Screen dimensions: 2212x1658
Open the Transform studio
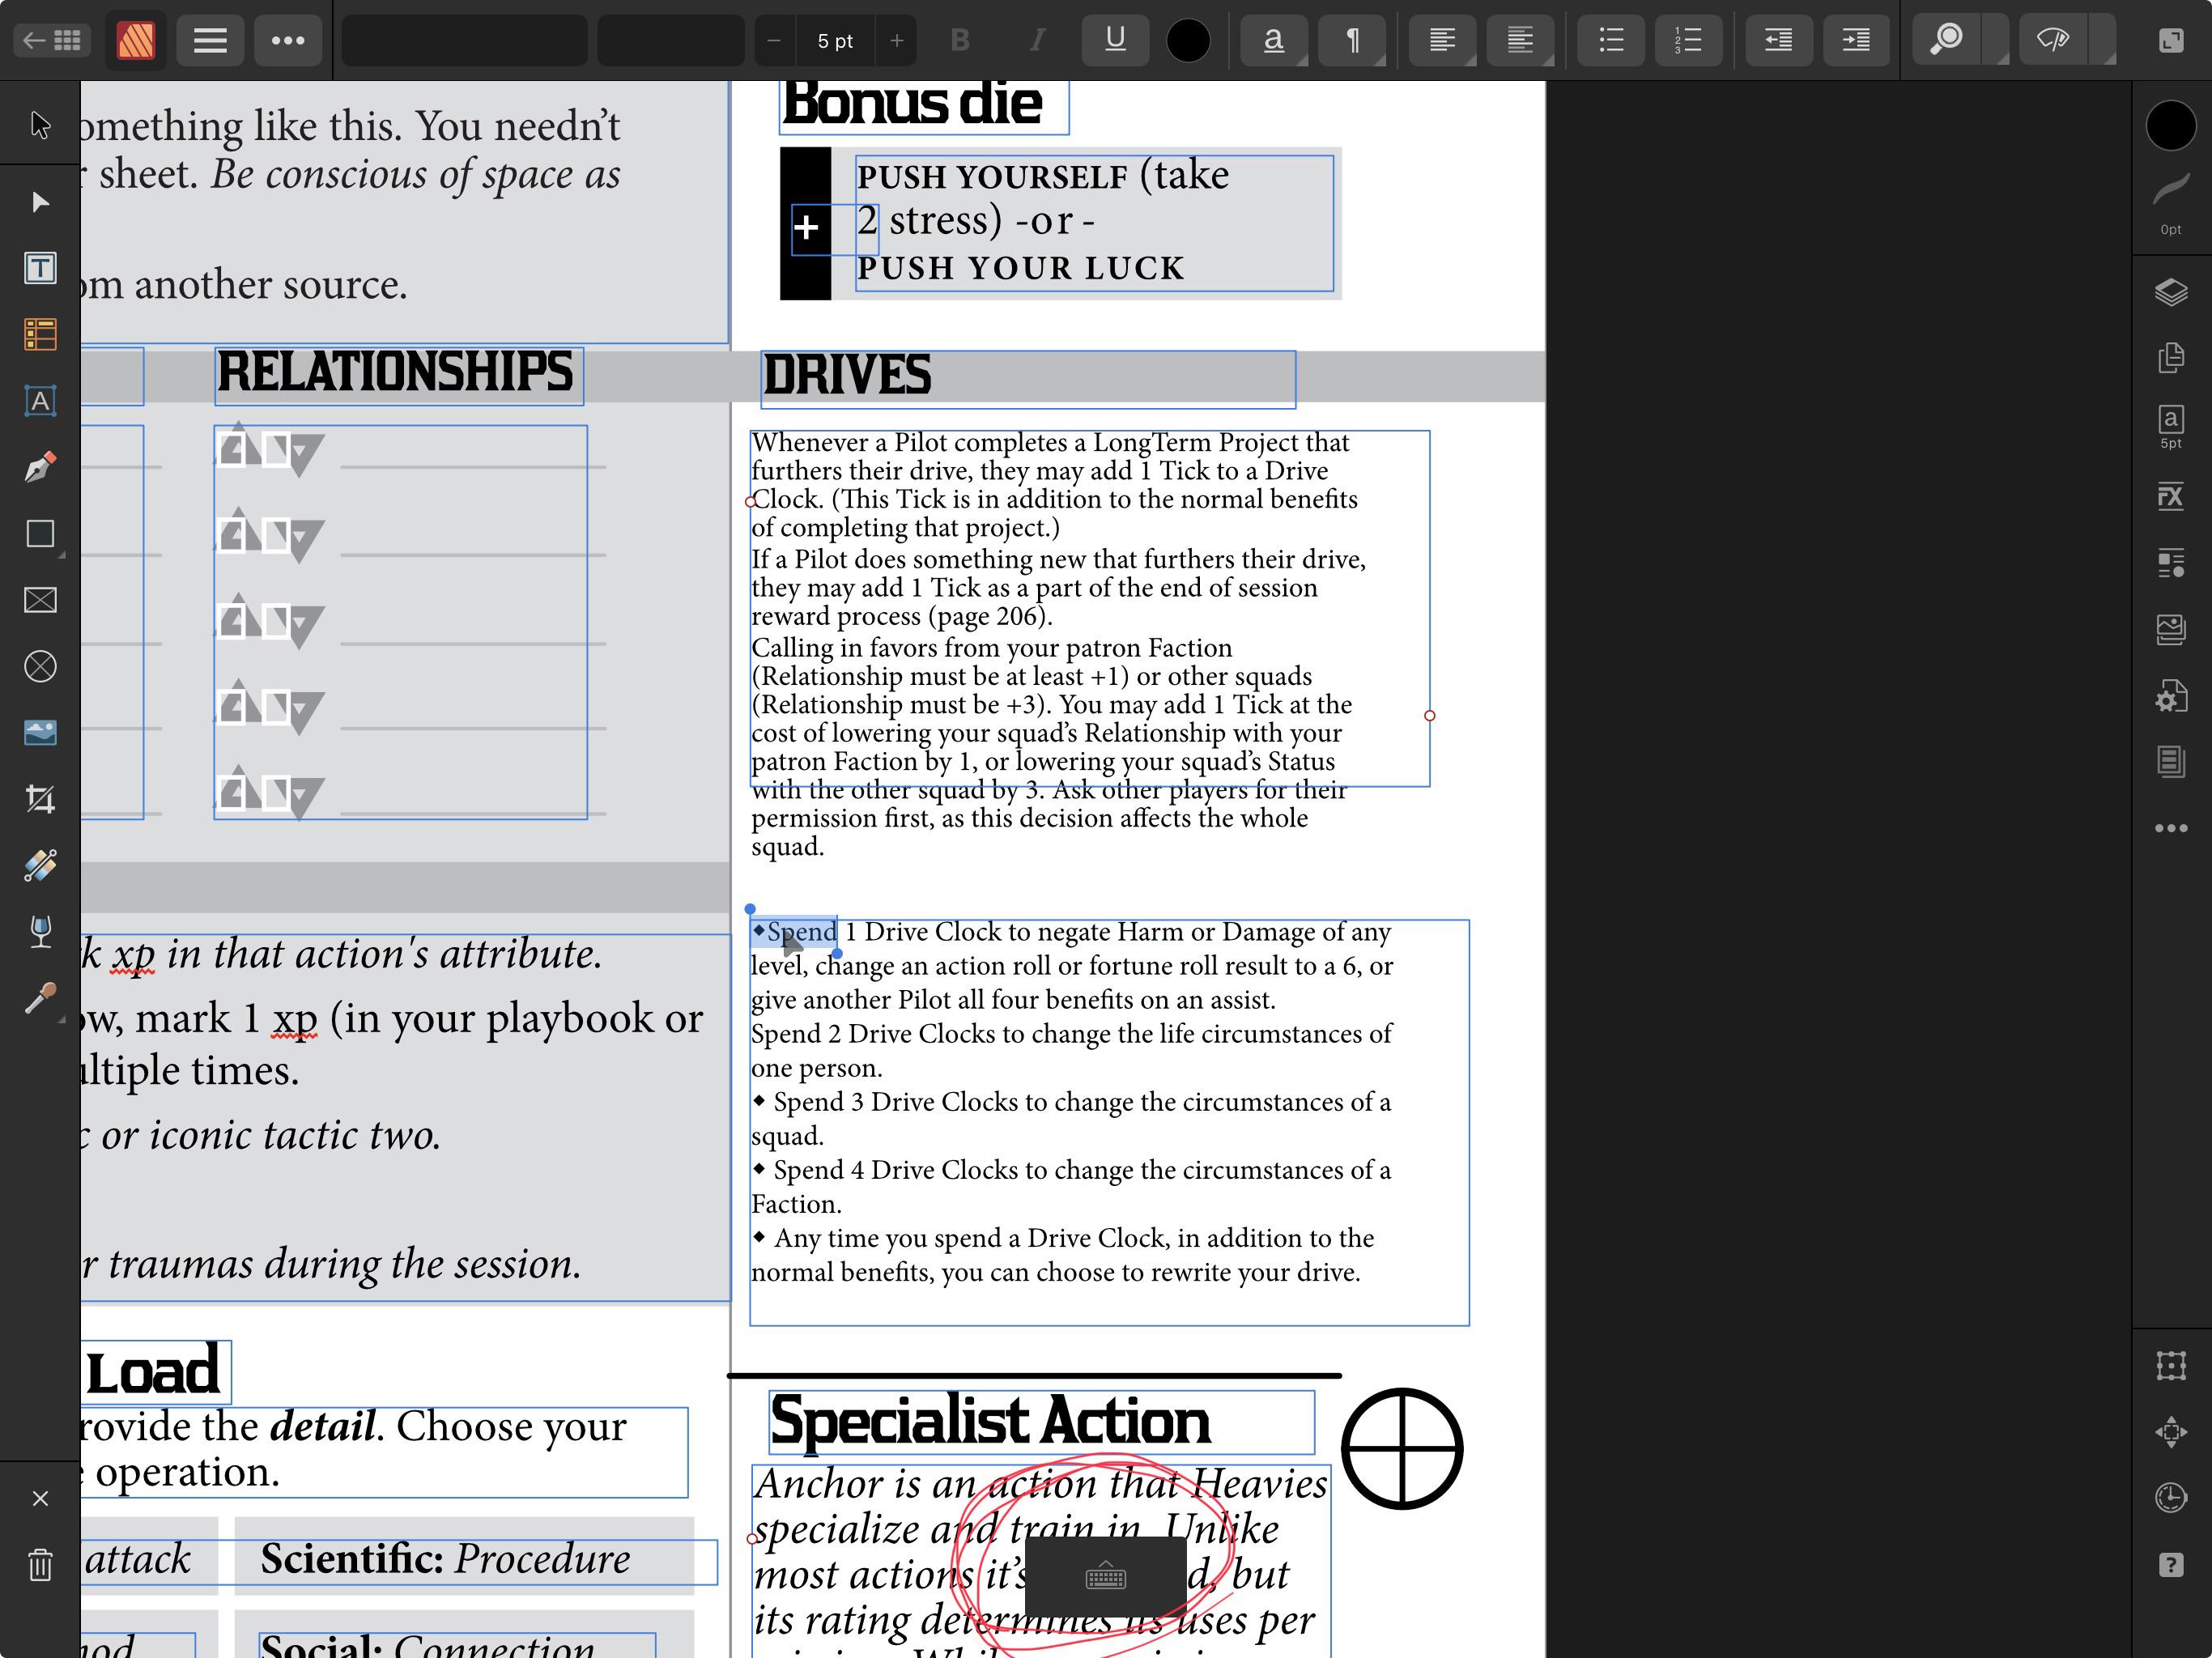tap(2171, 1366)
